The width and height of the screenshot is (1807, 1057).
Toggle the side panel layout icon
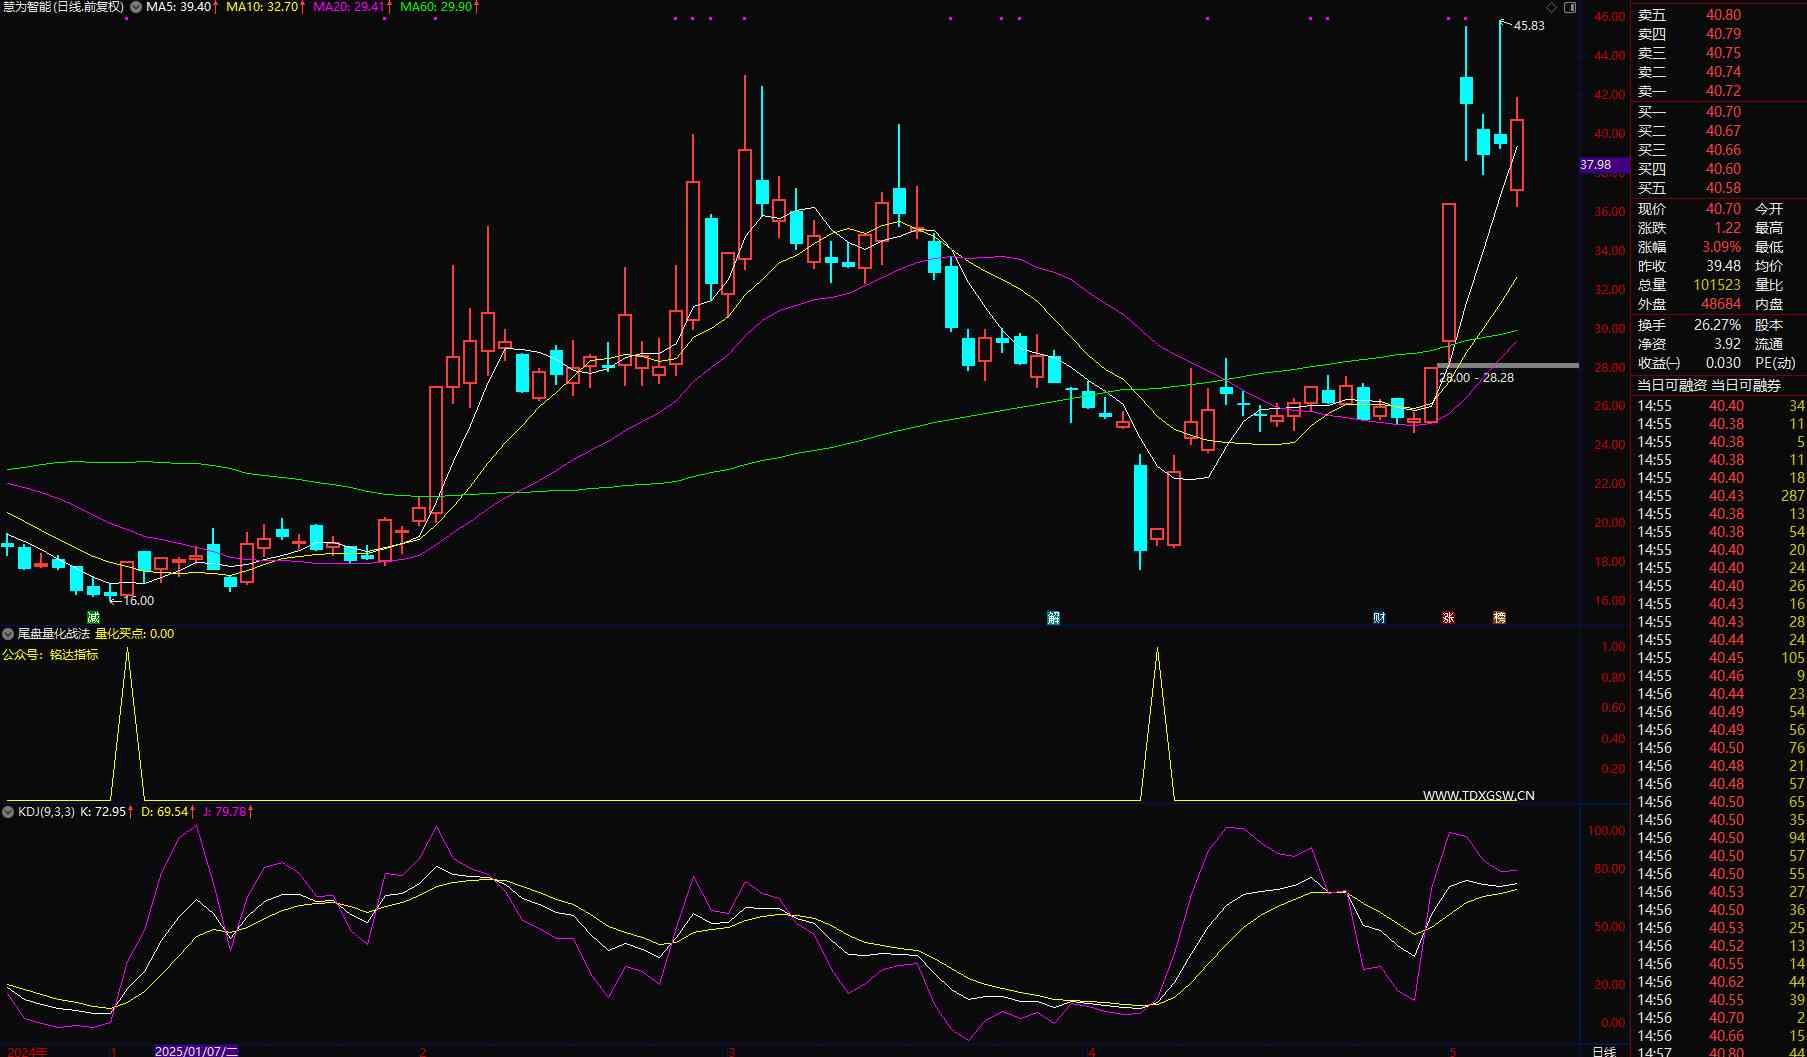(x=1569, y=7)
